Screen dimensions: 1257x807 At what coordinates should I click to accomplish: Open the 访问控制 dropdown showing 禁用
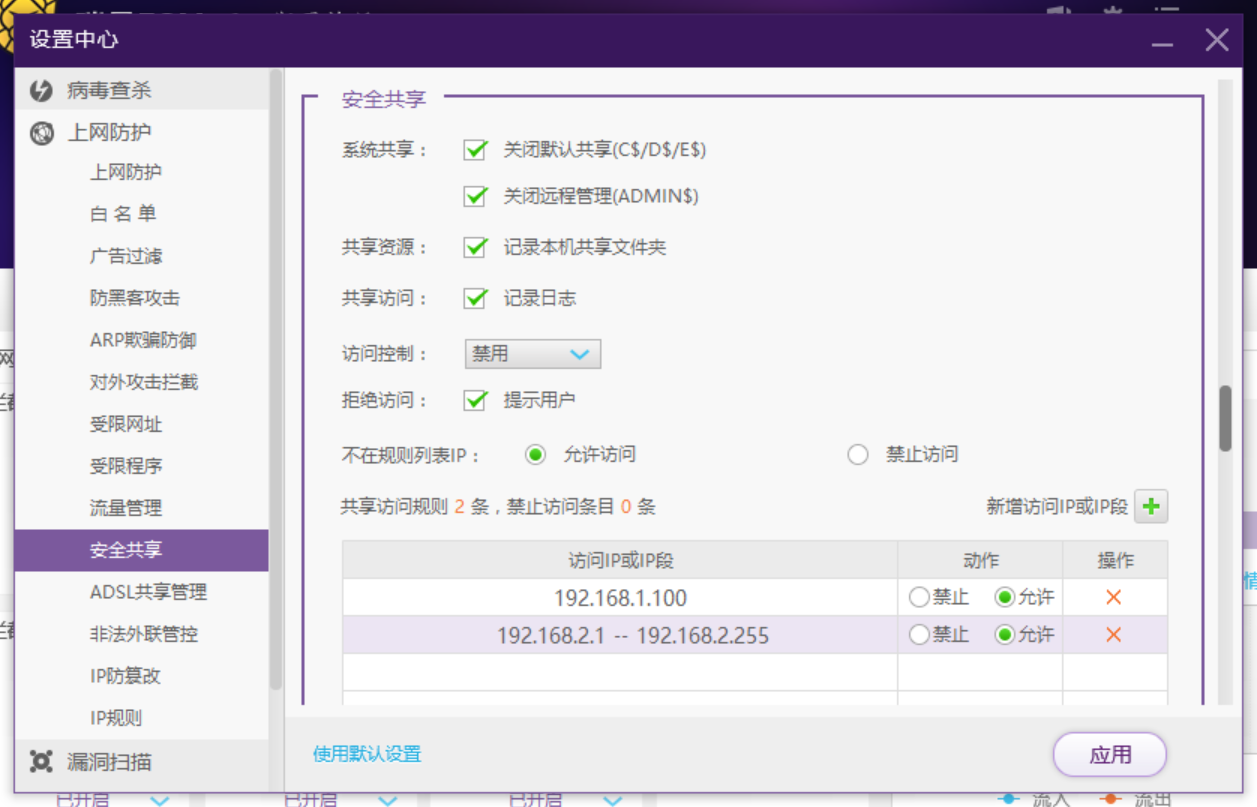click(533, 354)
